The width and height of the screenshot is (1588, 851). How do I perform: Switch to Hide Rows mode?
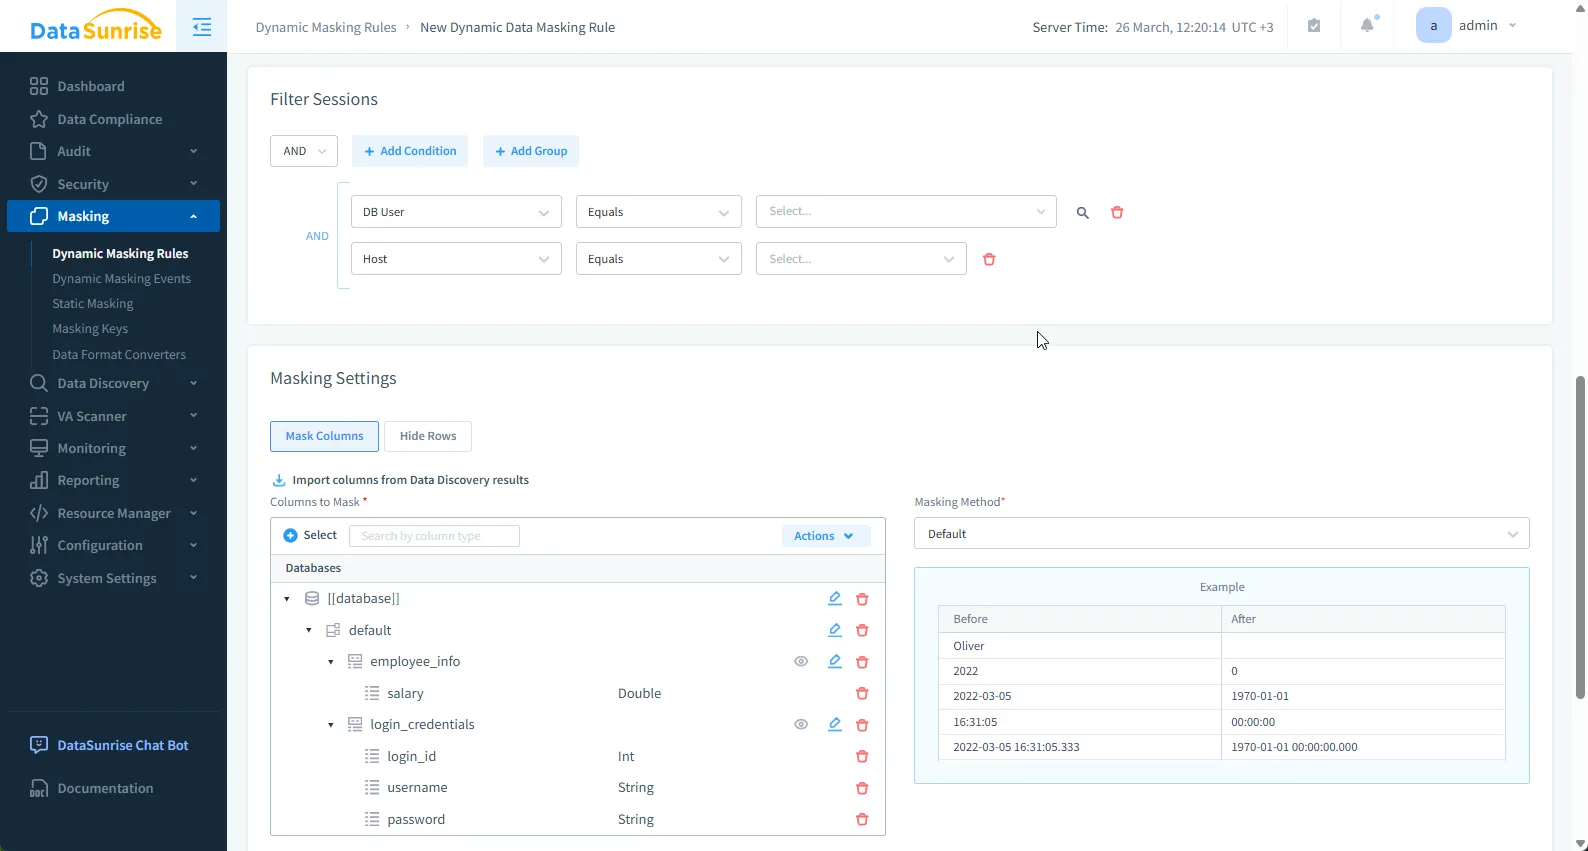click(427, 437)
